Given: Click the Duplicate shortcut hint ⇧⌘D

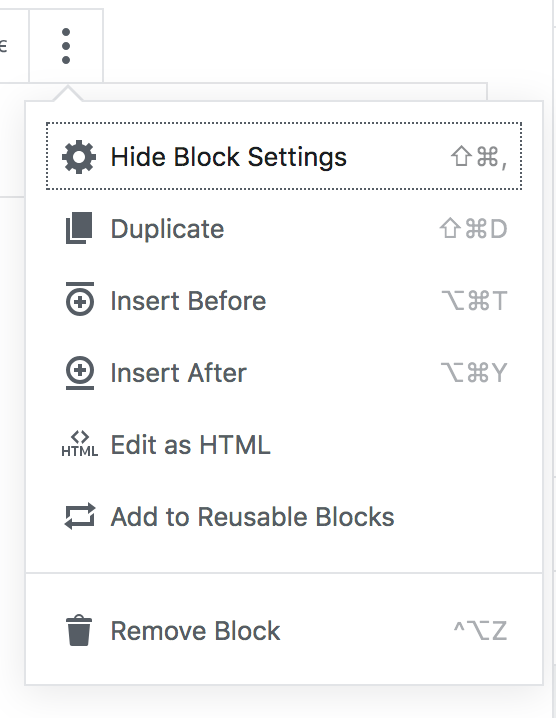Looking at the screenshot, I should tap(473, 228).
